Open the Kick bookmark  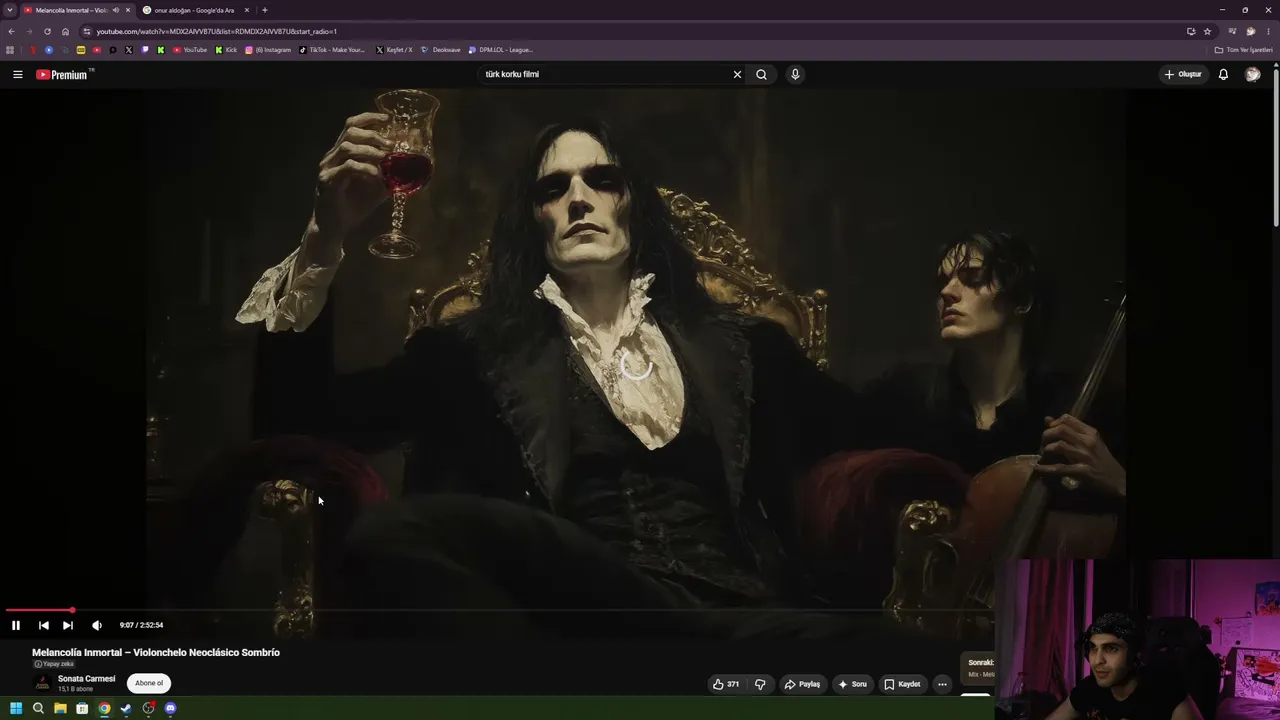[x=226, y=50]
